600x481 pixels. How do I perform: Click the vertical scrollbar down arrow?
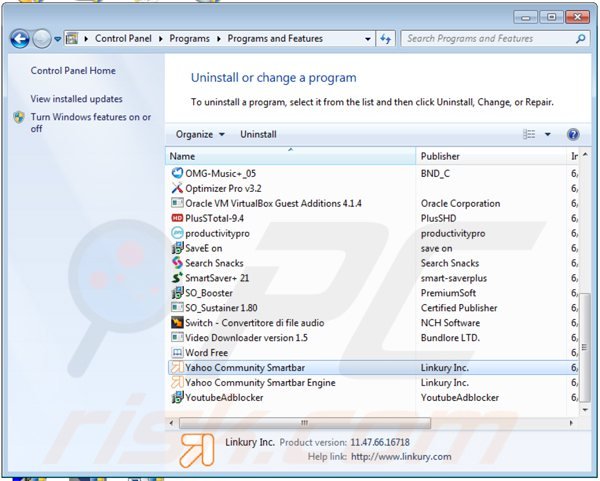pos(585,409)
